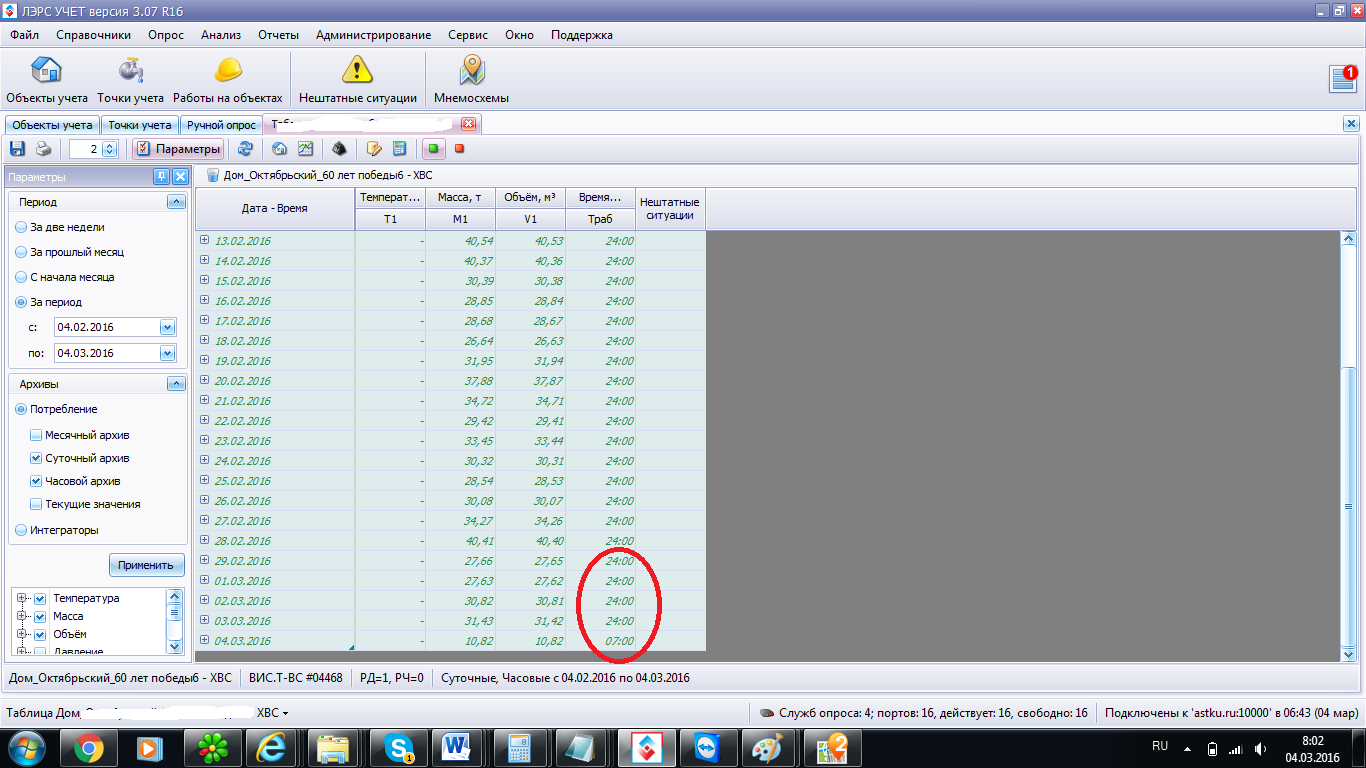Expand the 29.02.2016 row

[205, 560]
